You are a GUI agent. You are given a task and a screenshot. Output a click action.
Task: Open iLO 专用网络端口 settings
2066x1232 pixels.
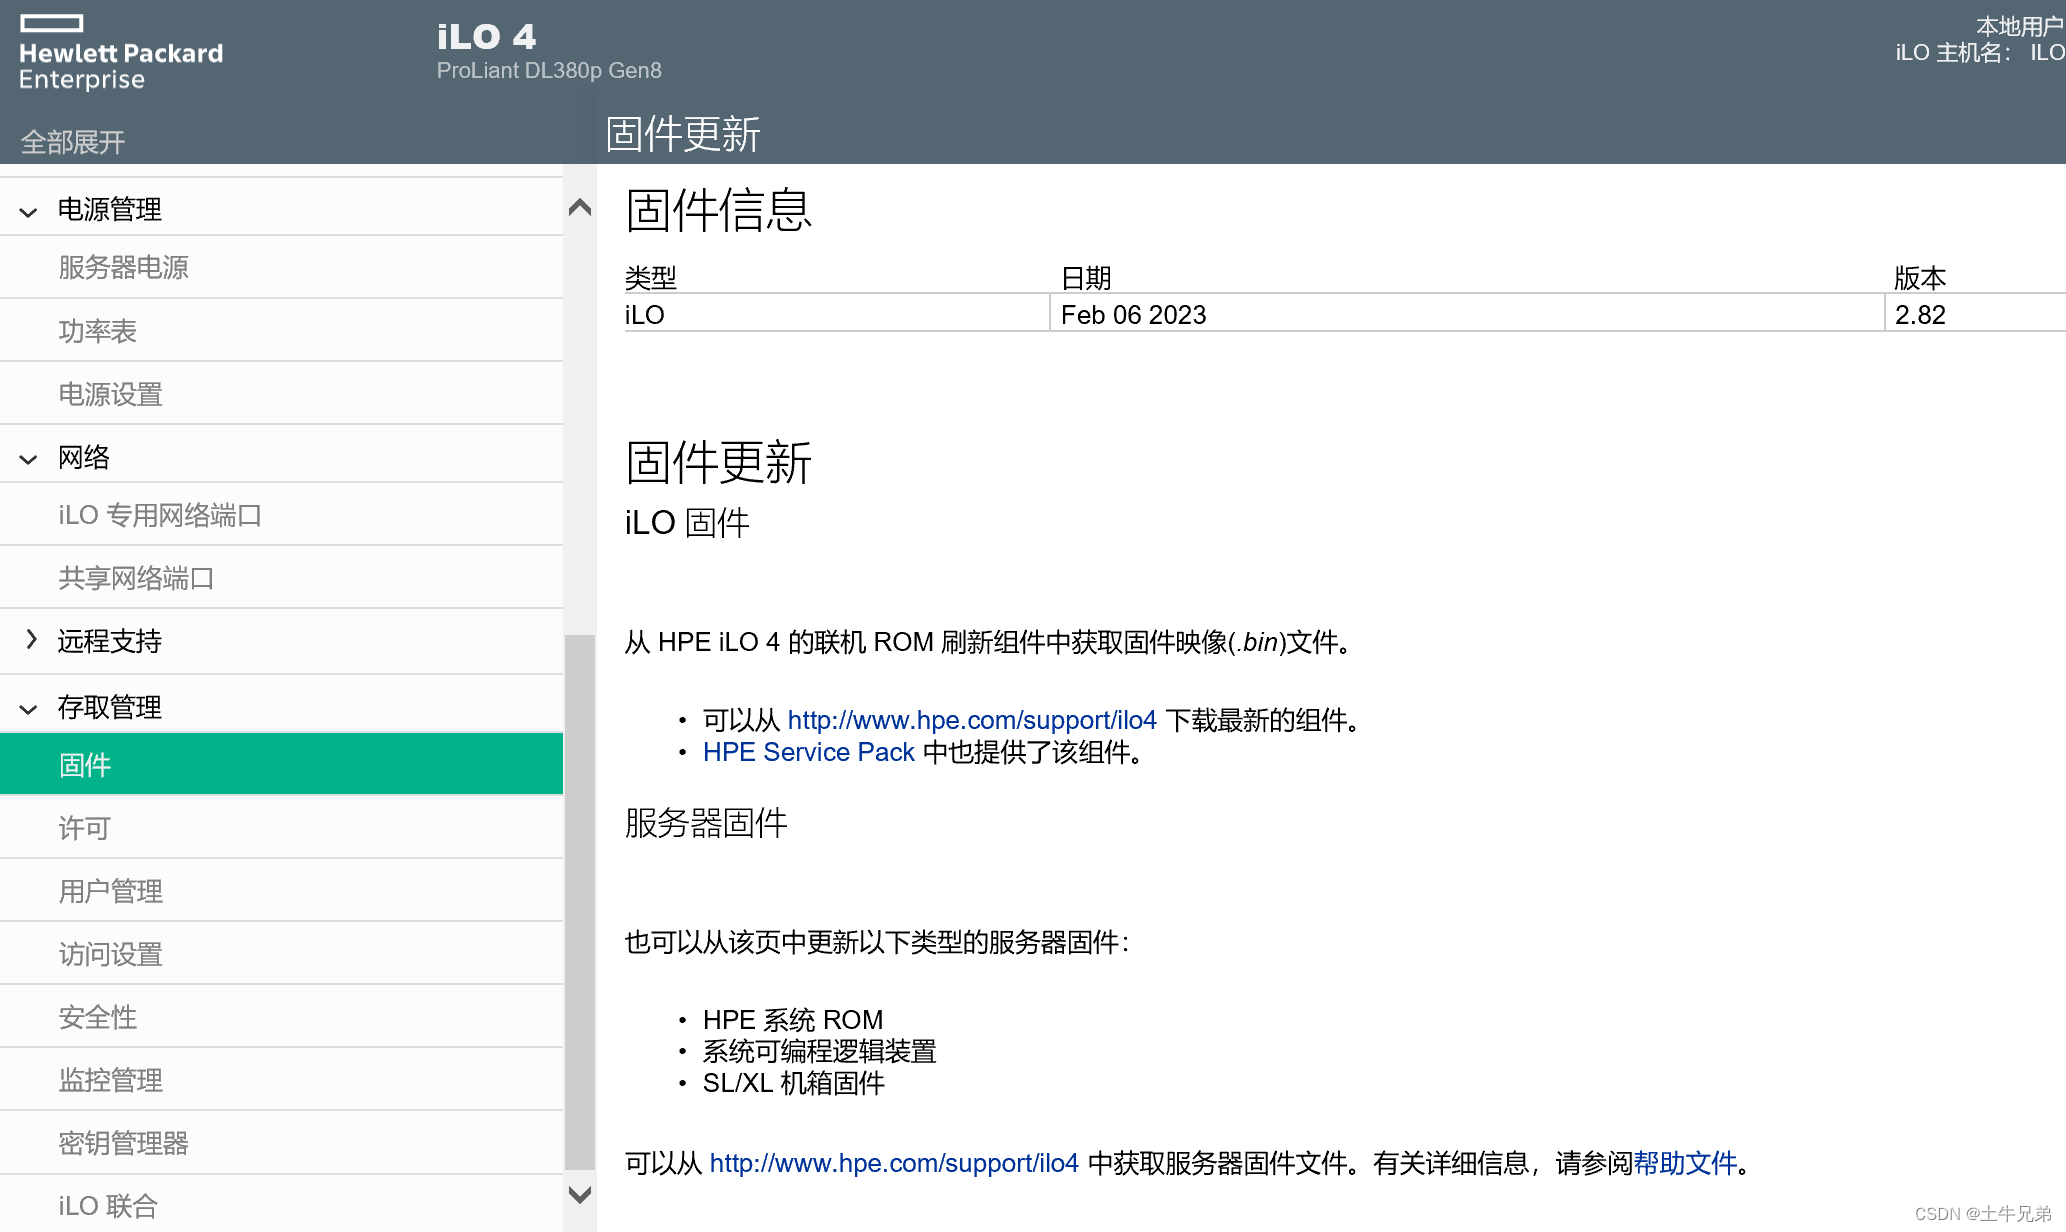click(x=160, y=515)
